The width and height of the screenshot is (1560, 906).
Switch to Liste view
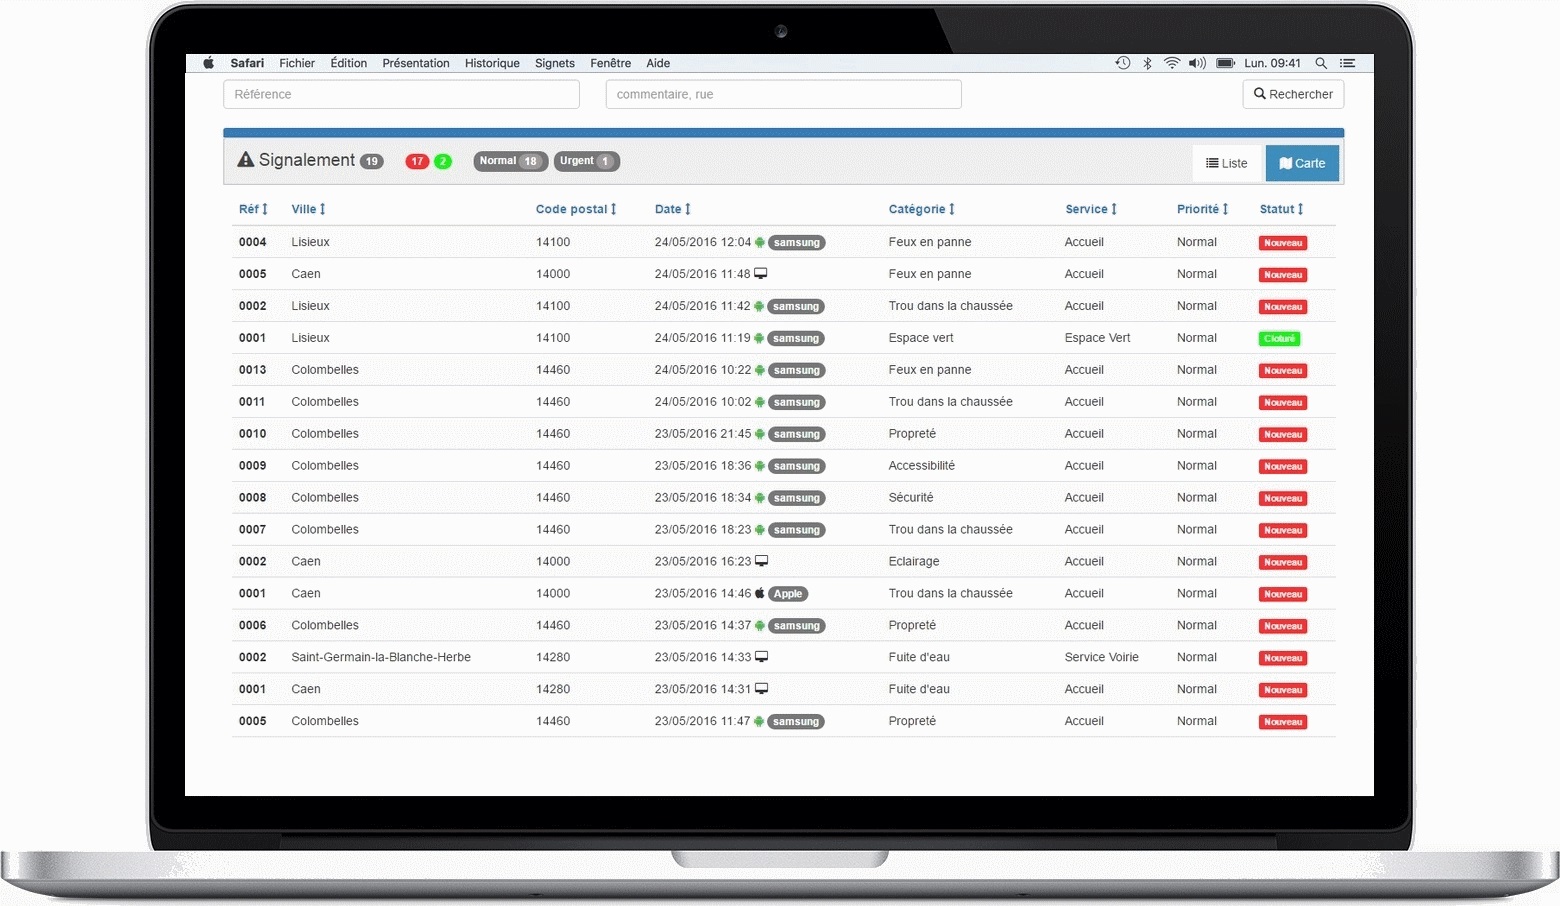pos(1227,163)
